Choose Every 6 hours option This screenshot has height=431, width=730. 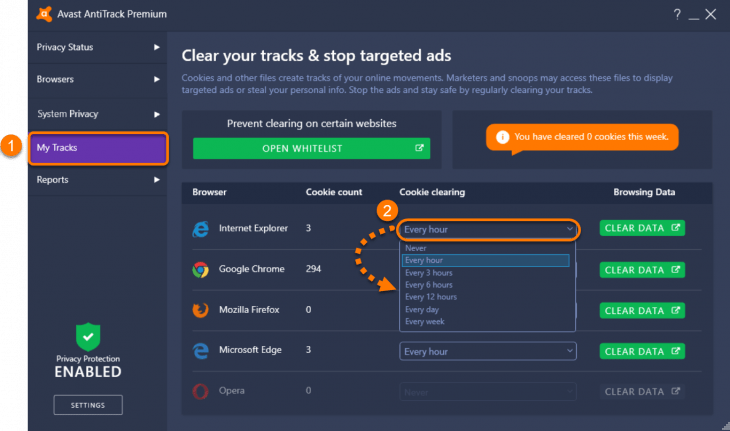click(x=485, y=285)
